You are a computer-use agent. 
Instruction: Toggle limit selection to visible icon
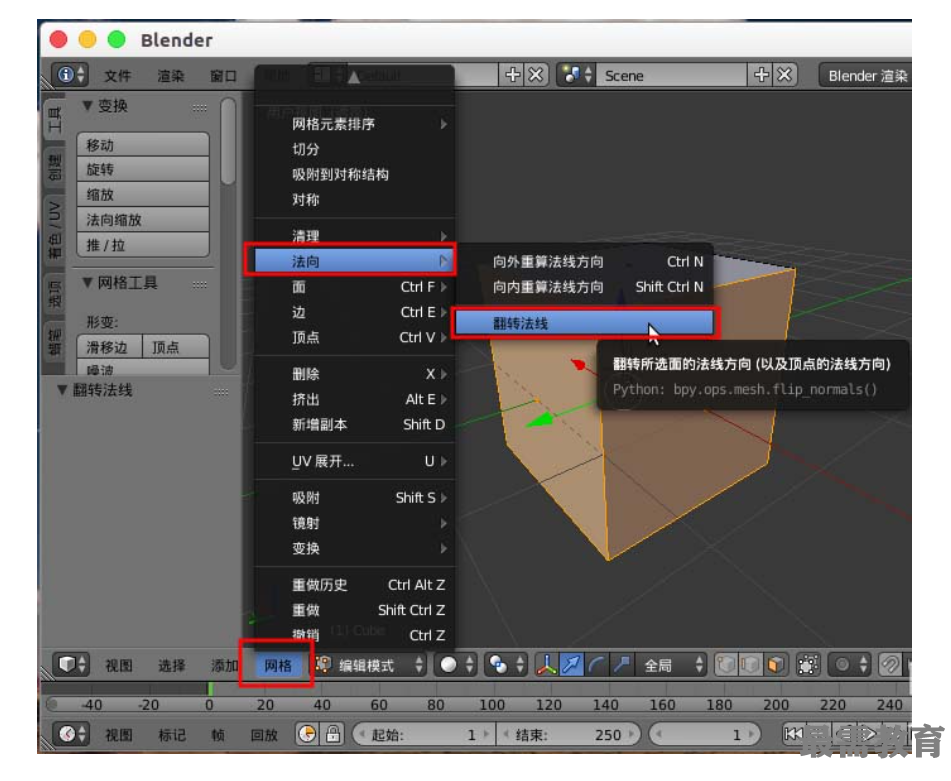[x=808, y=665]
